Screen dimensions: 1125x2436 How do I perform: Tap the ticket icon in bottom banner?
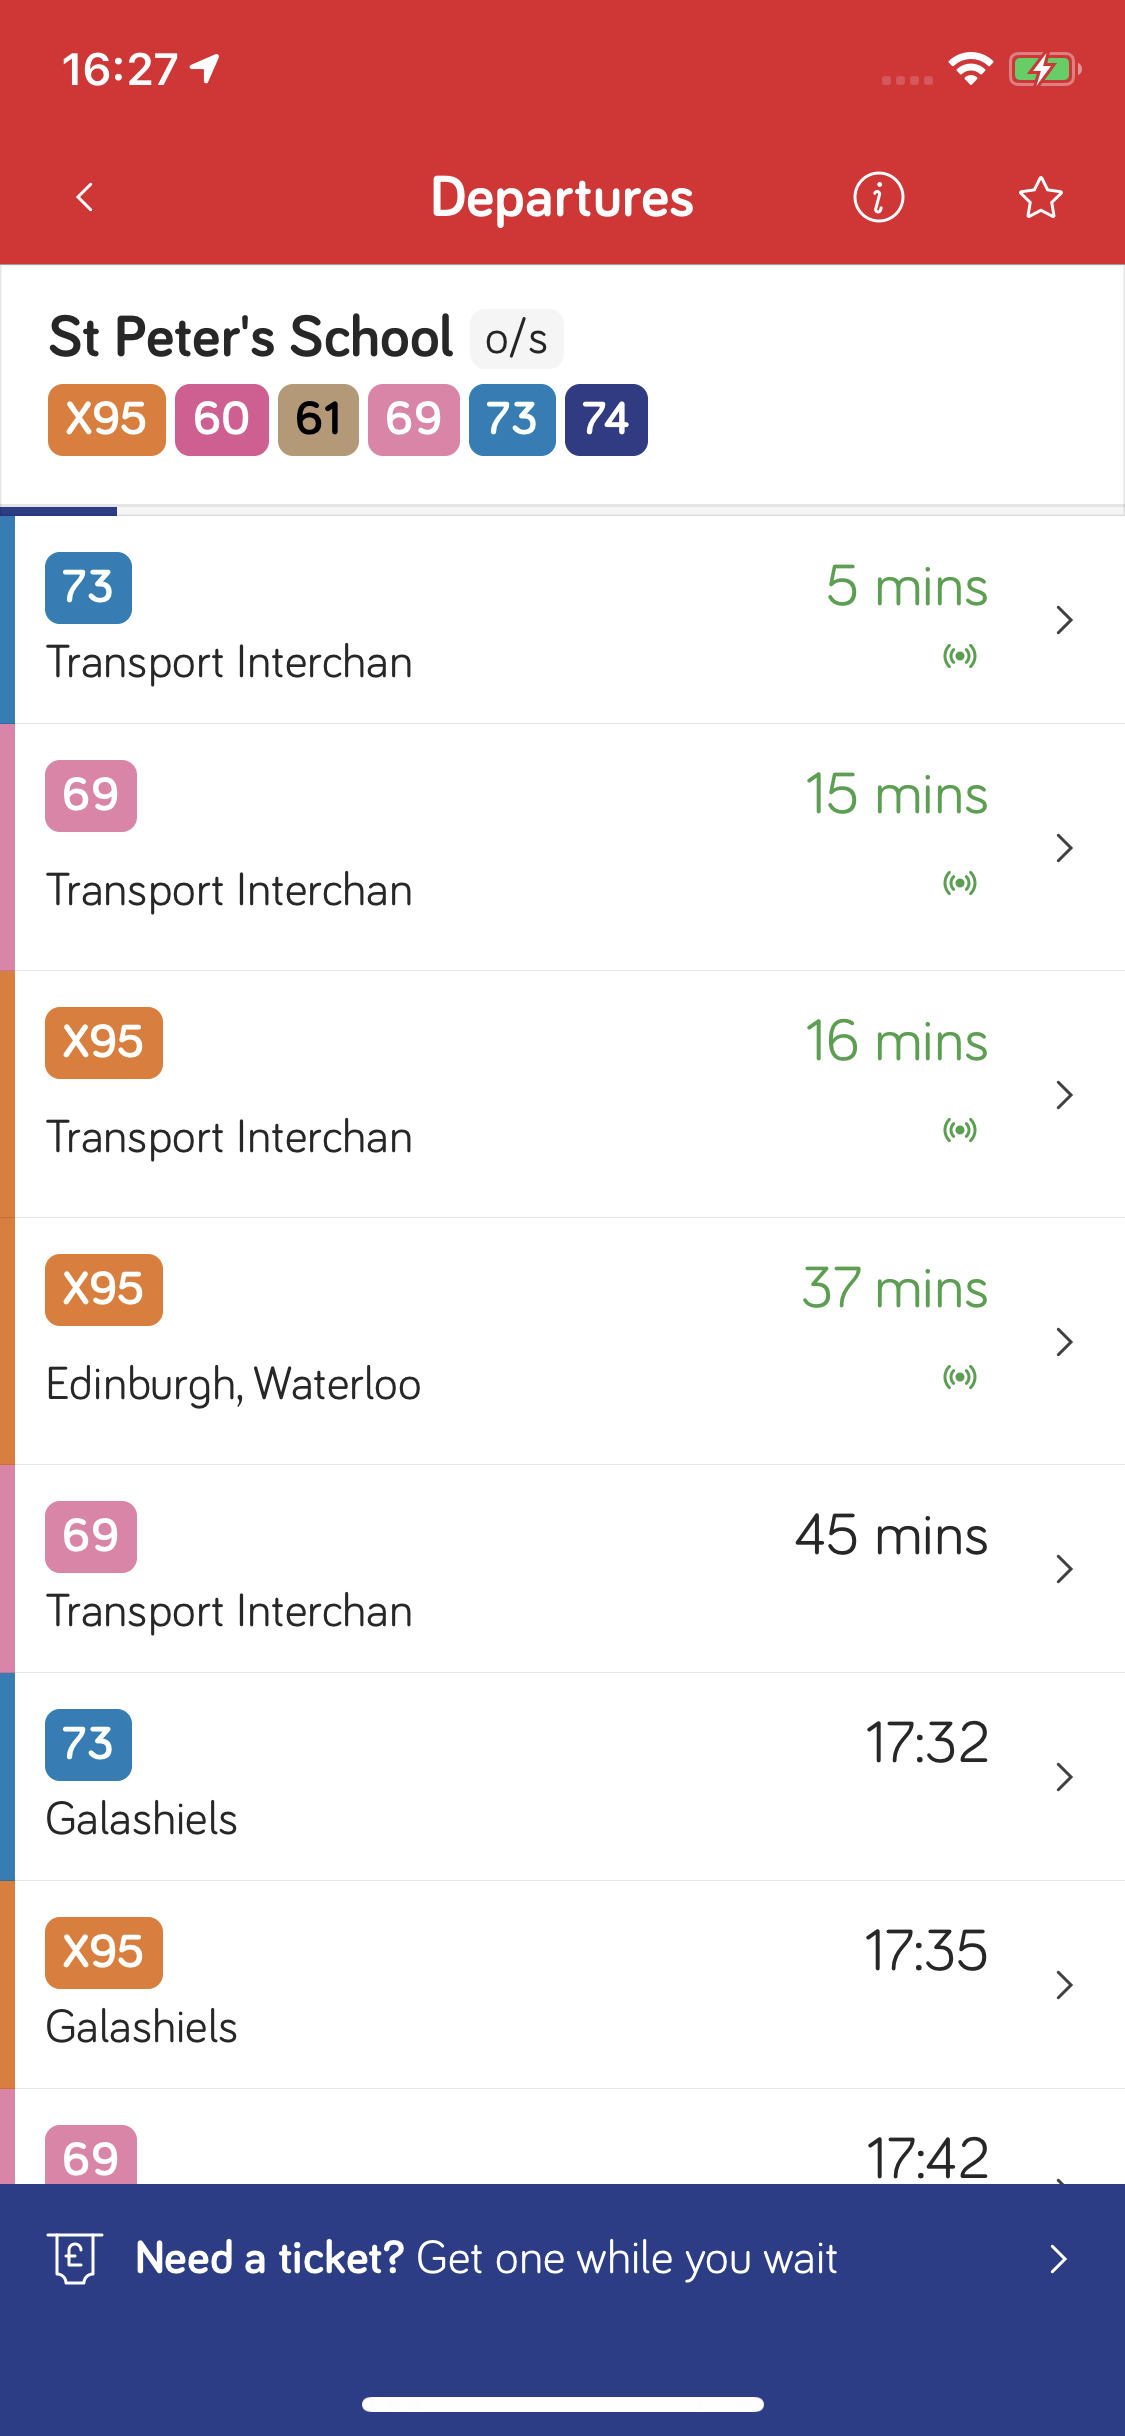75,2258
